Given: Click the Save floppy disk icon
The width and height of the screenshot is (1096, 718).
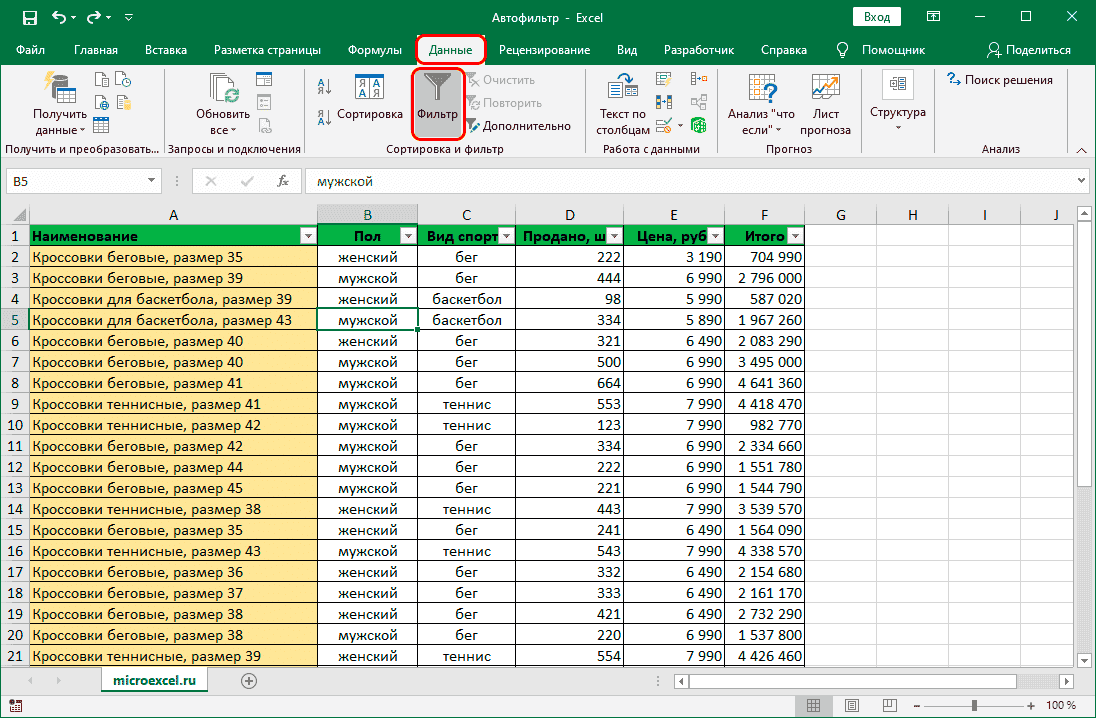Looking at the screenshot, I should tap(29, 17).
